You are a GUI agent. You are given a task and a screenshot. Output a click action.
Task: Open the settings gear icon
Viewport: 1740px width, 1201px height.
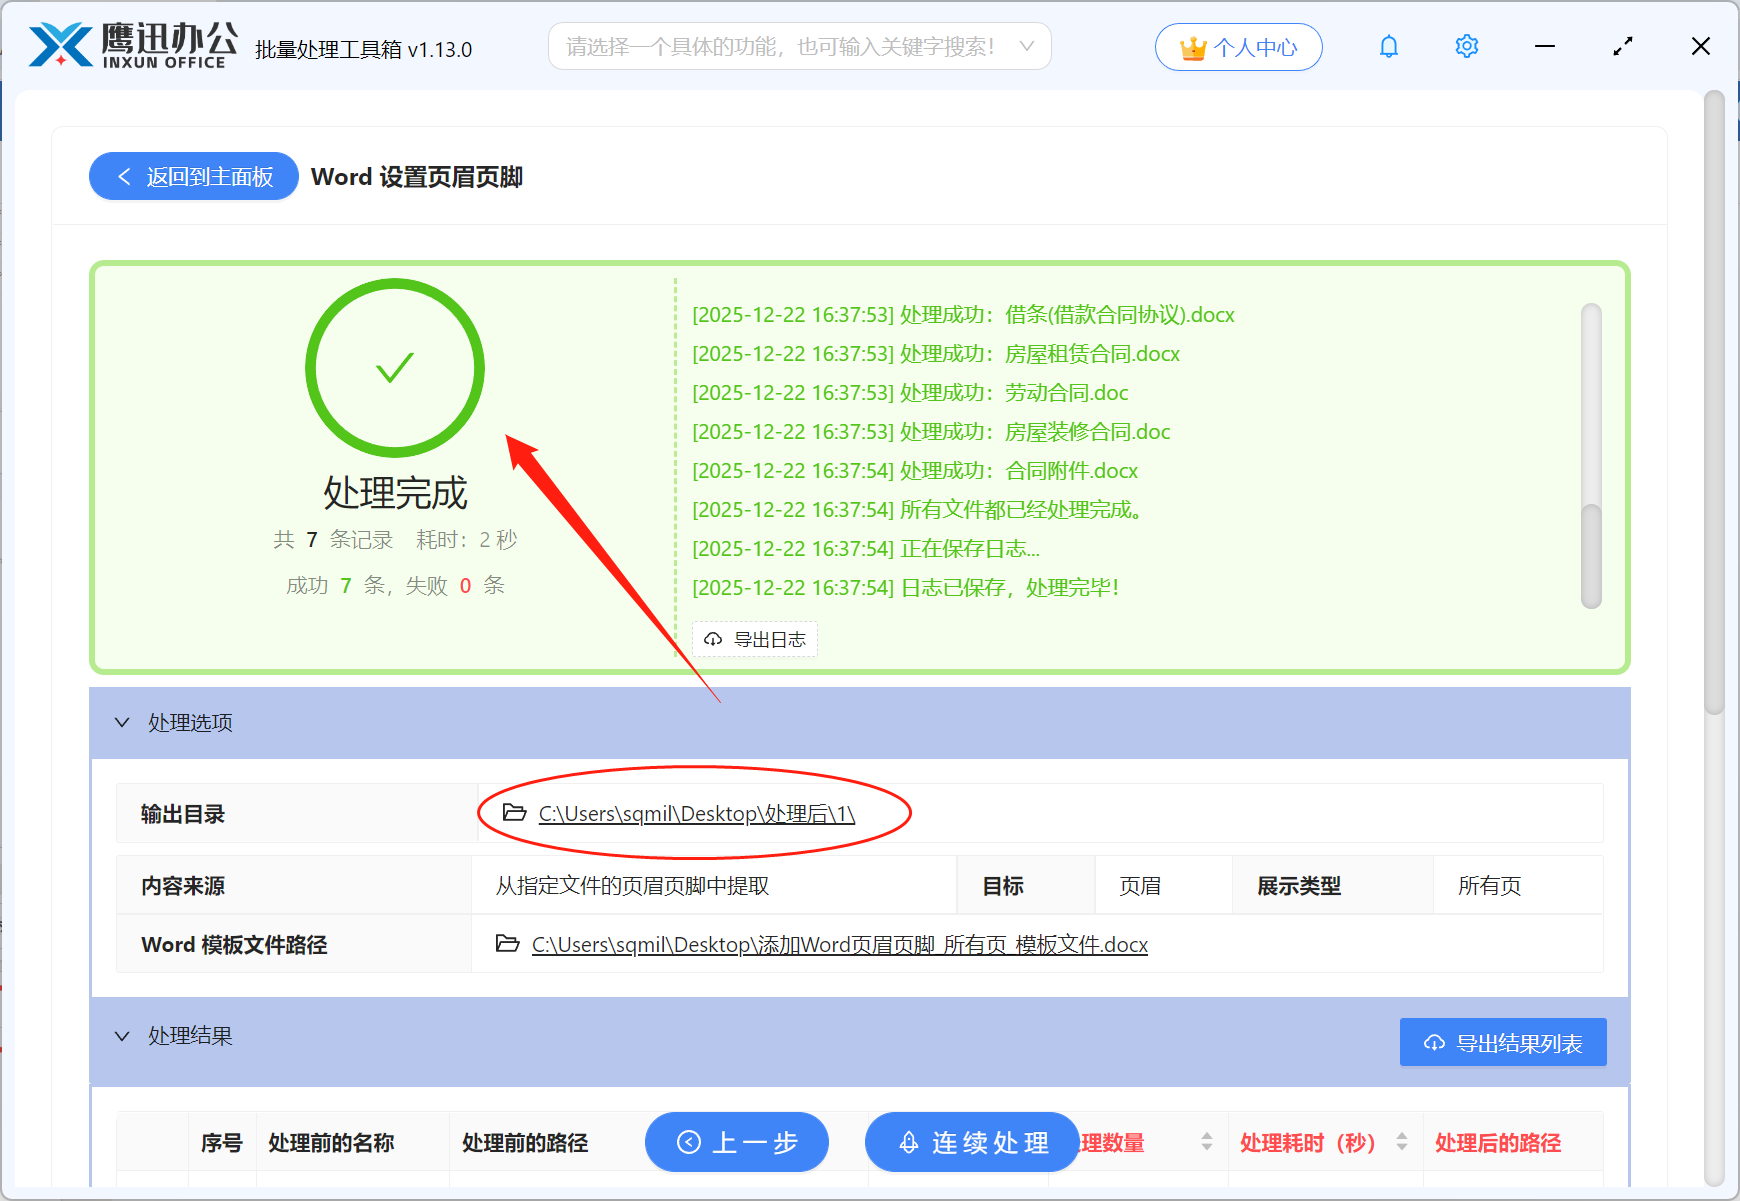(1466, 46)
